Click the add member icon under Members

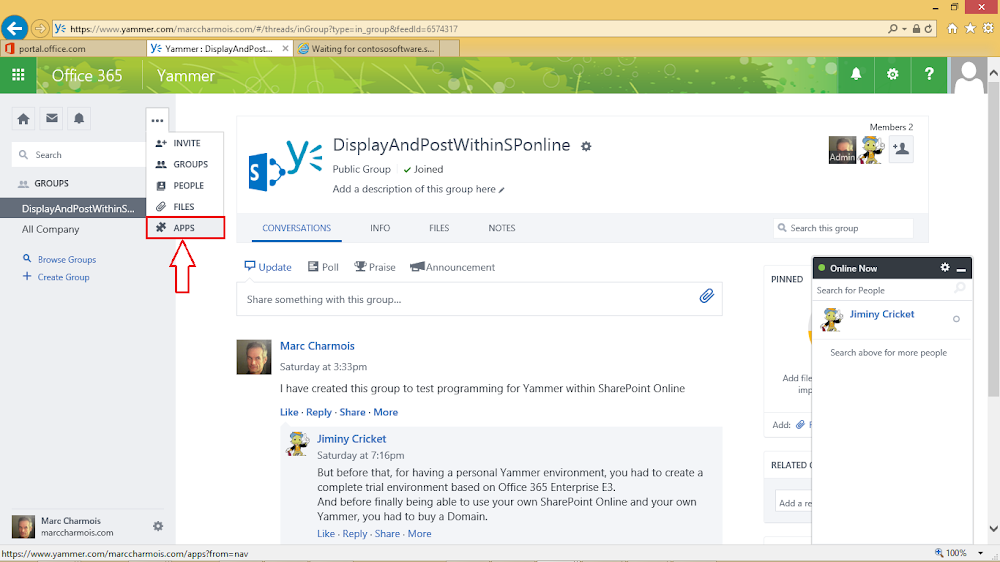(x=901, y=149)
